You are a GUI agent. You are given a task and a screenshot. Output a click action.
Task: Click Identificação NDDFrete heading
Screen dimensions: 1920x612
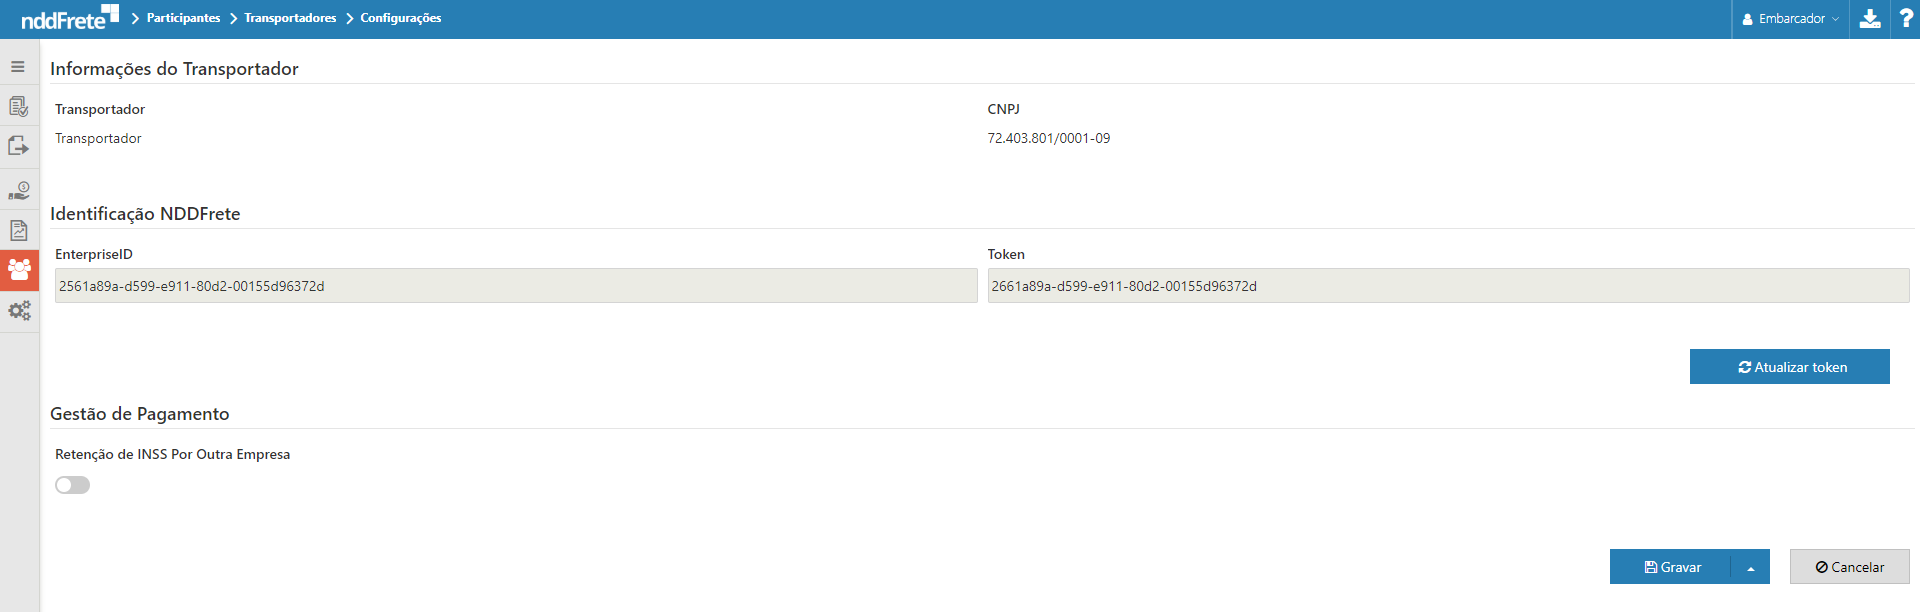[x=145, y=214]
